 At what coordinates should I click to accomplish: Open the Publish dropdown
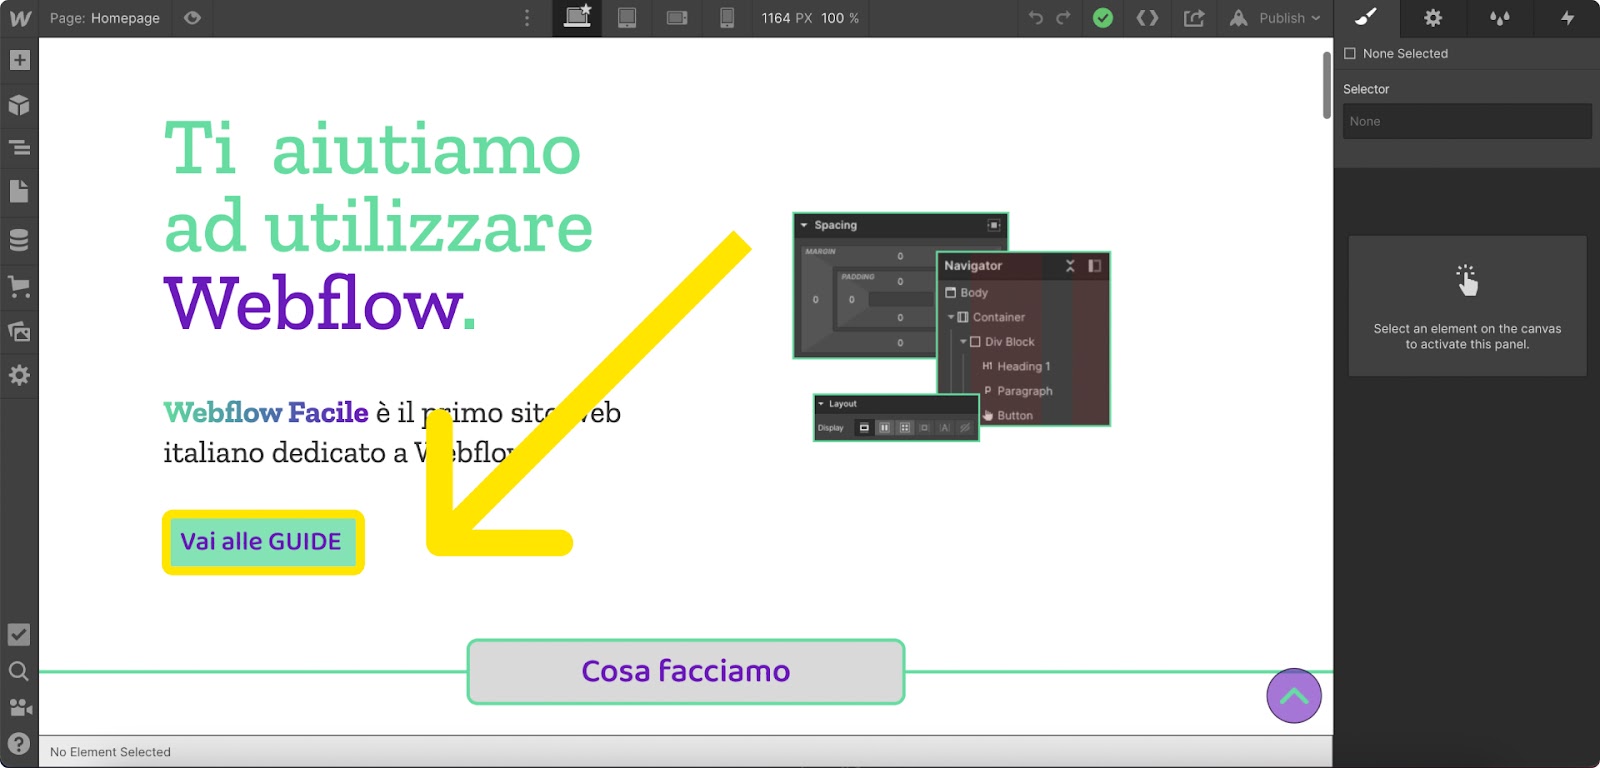coord(1275,18)
